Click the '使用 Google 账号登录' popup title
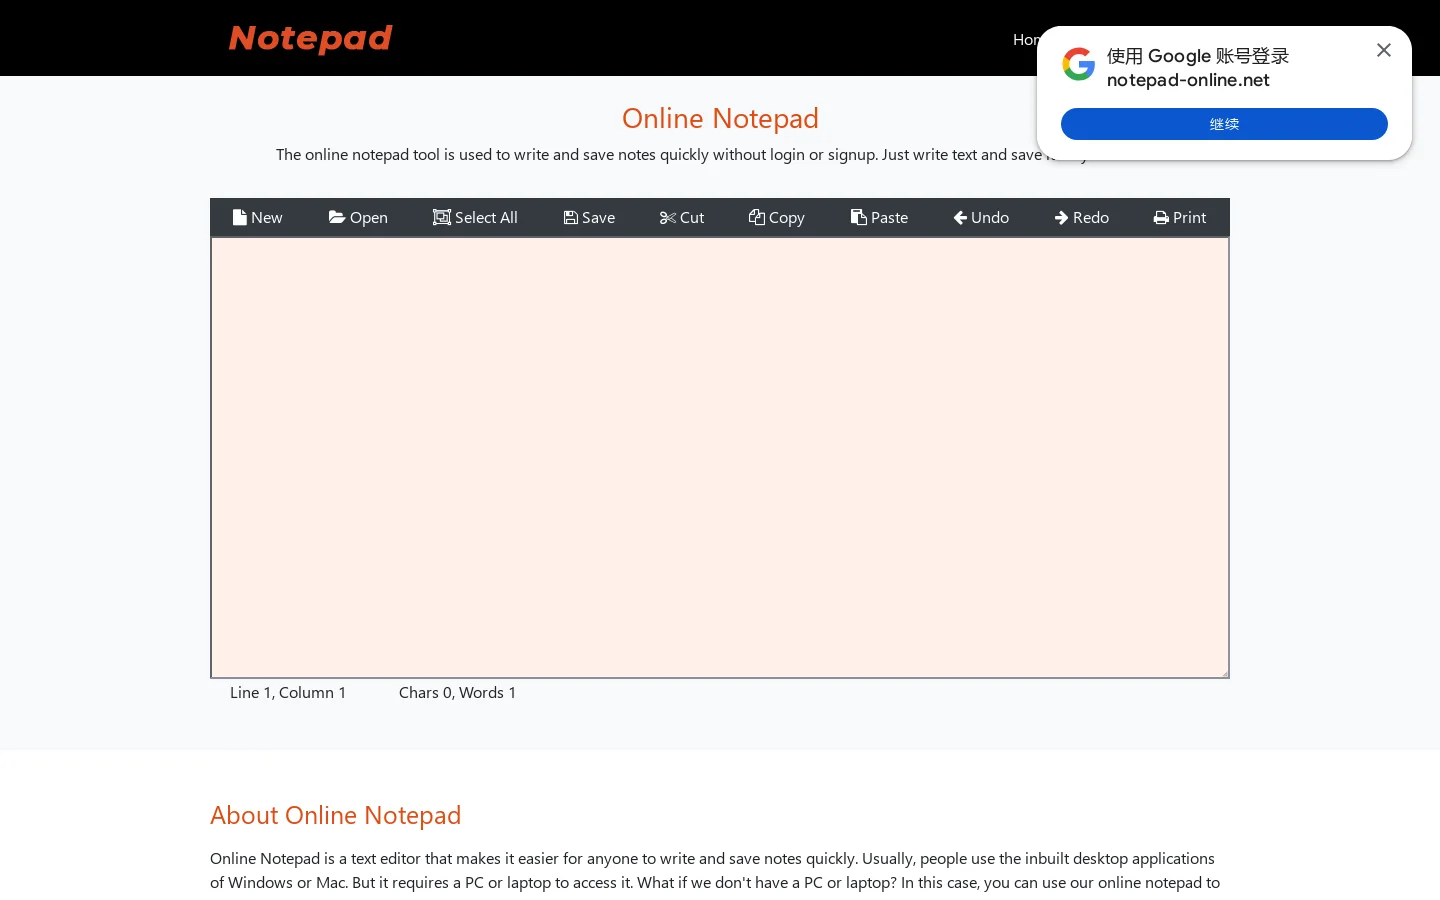 1198,56
